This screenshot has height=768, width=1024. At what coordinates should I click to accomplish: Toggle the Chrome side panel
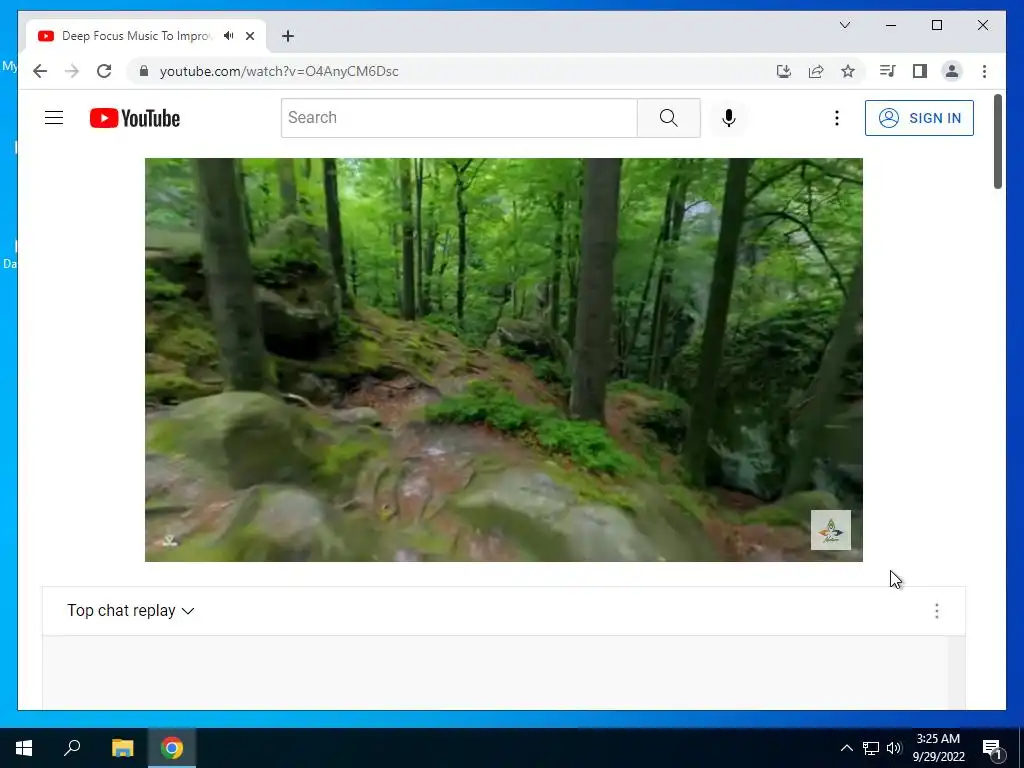tap(920, 71)
